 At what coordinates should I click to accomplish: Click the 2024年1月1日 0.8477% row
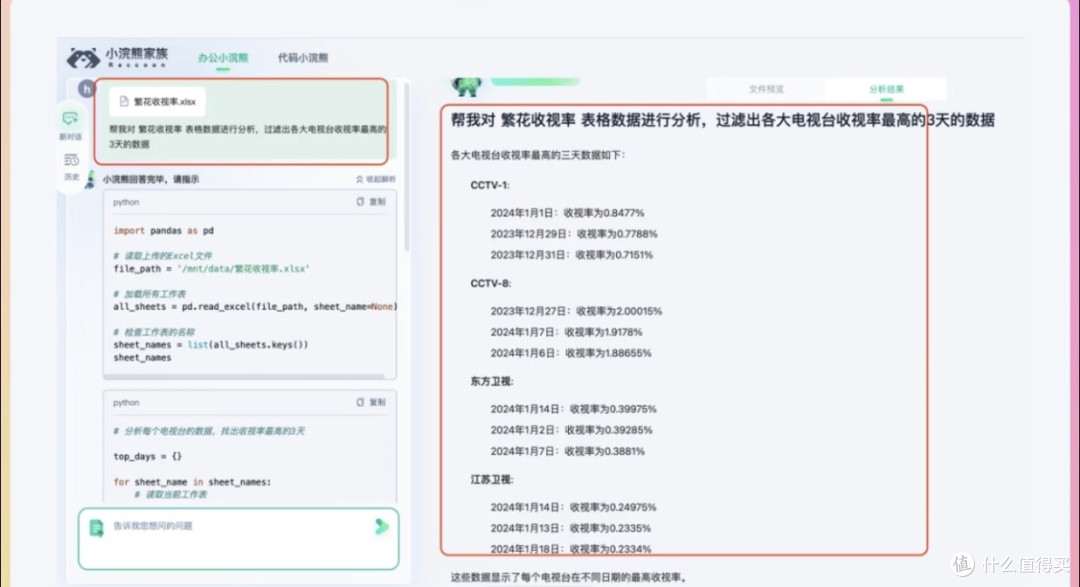[567, 213]
